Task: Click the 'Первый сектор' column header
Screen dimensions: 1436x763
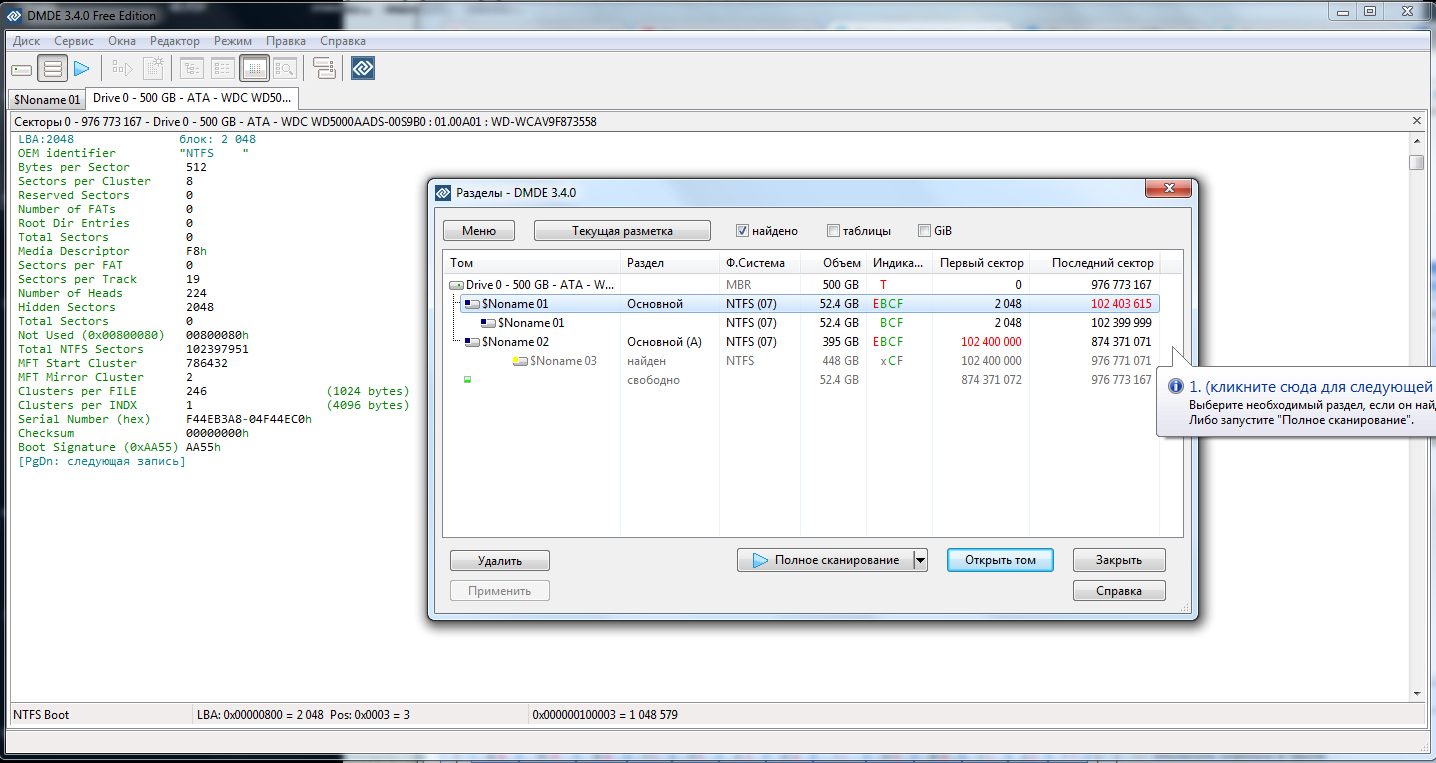Action: [x=981, y=263]
